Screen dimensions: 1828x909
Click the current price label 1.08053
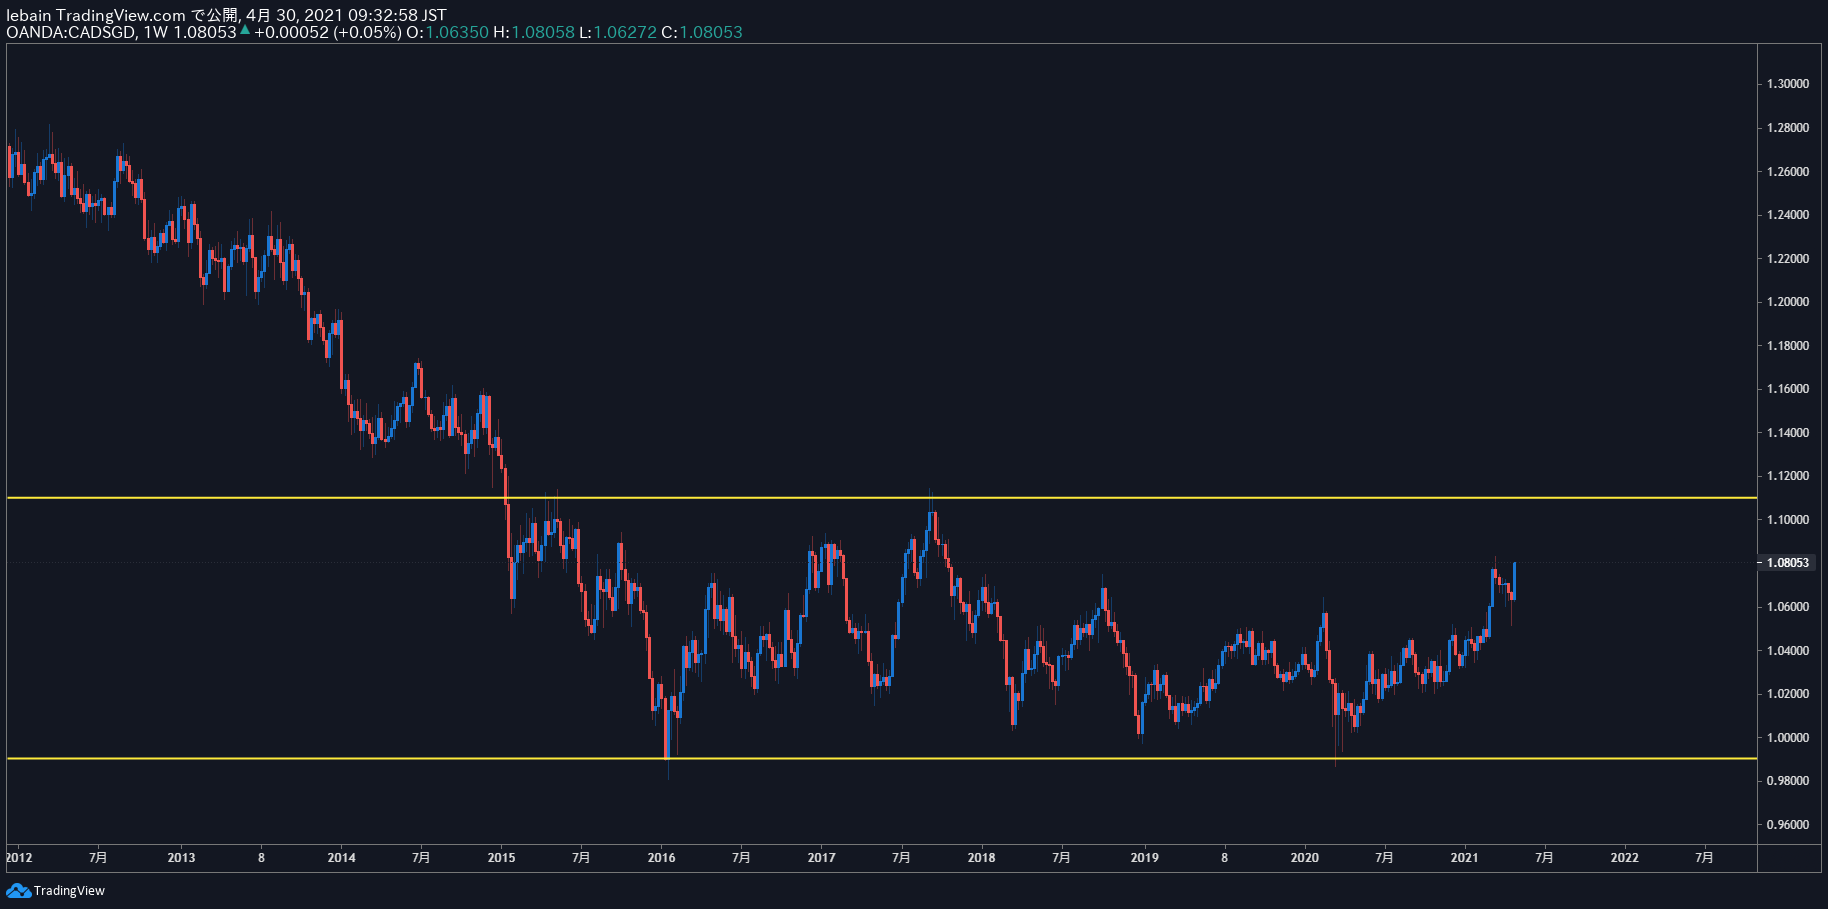click(1788, 563)
